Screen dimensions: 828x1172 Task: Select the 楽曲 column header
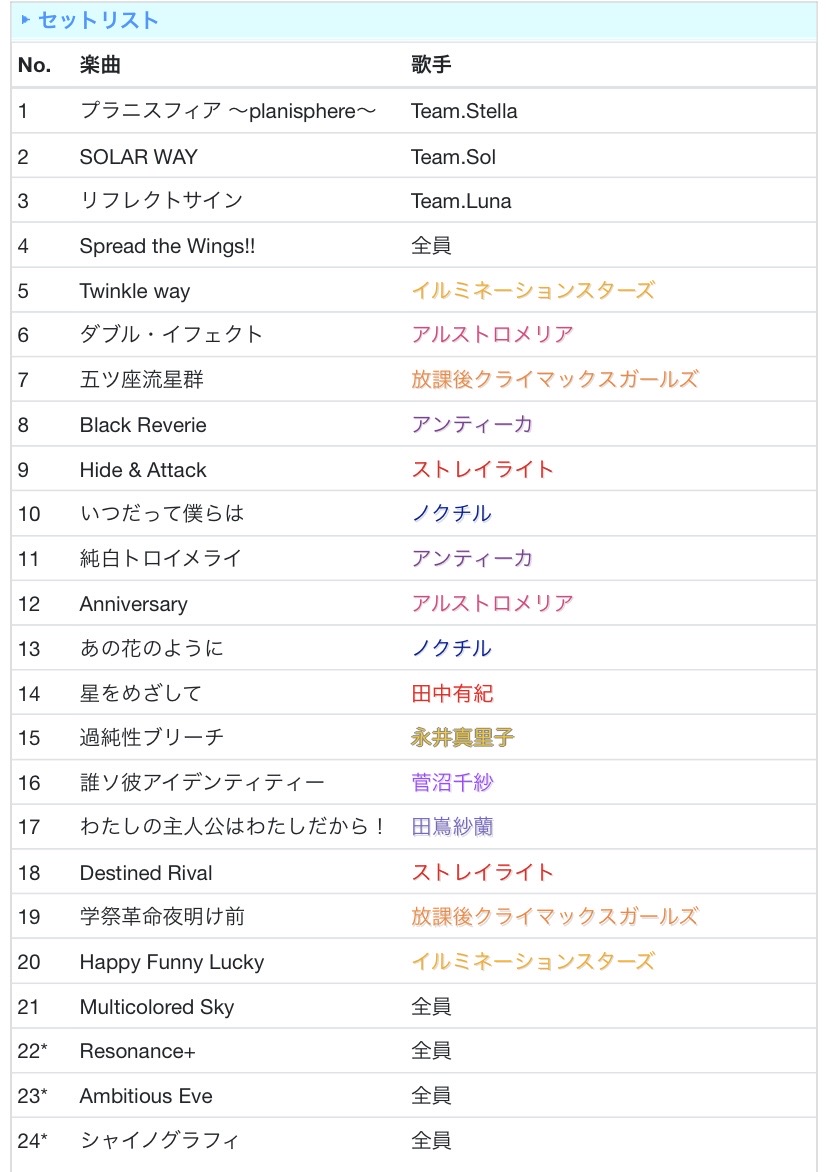point(100,65)
